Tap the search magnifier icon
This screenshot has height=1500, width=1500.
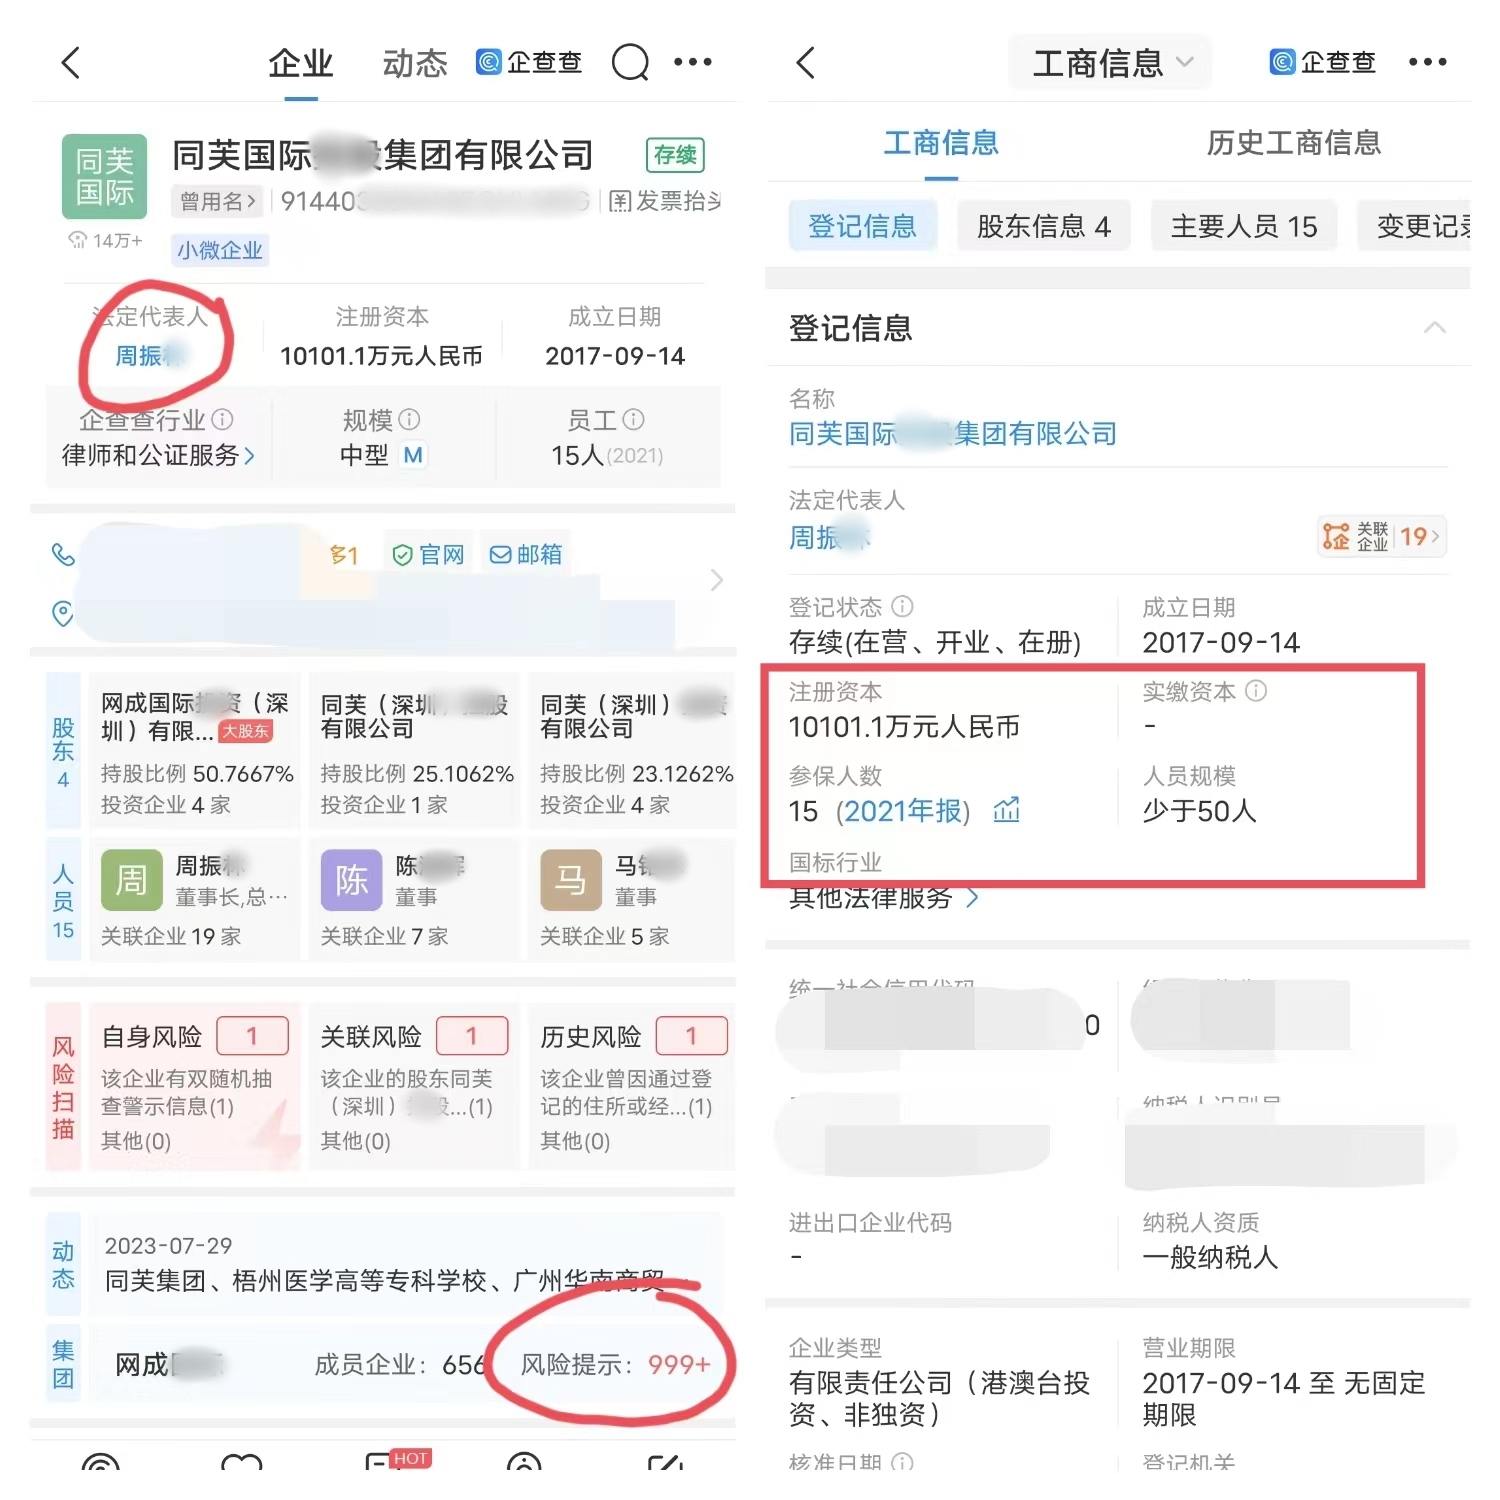coord(631,63)
